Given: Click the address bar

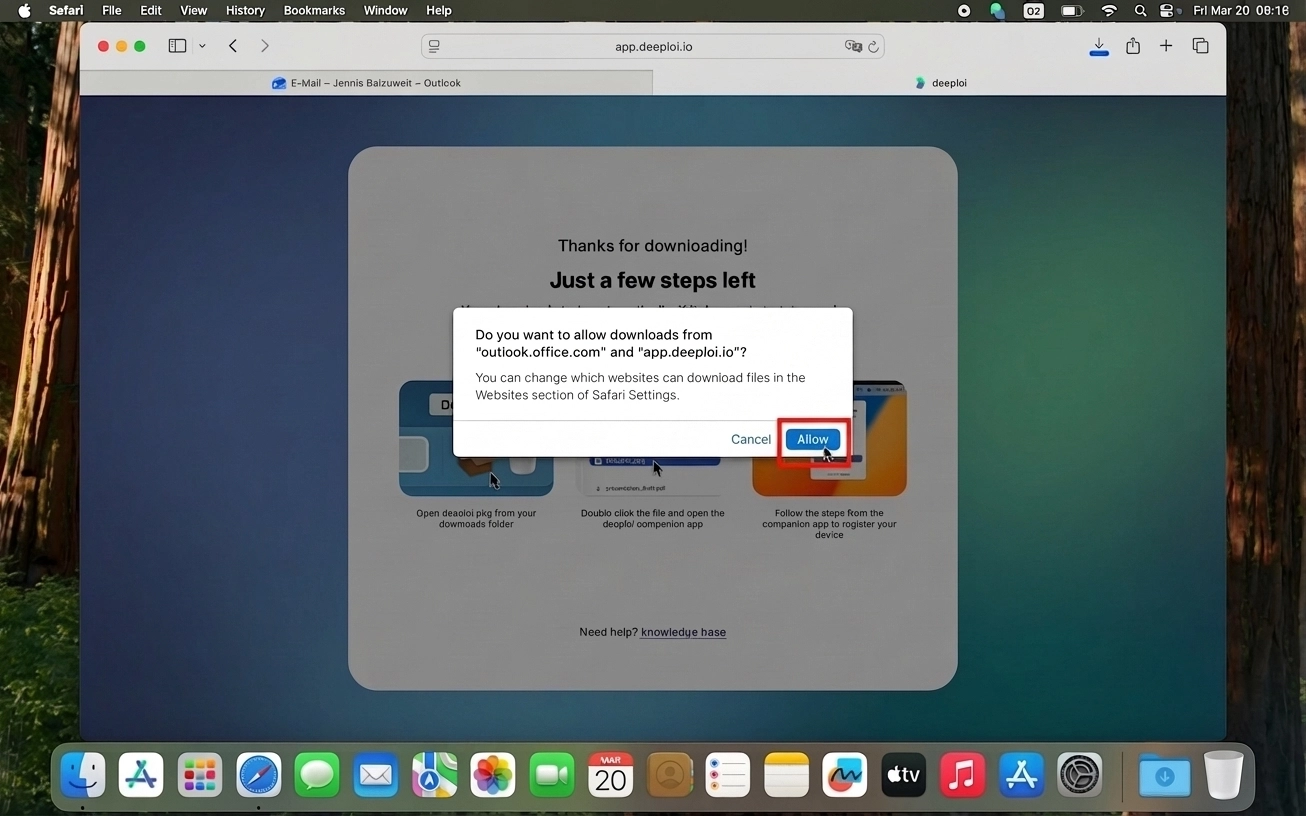Looking at the screenshot, I should (653, 46).
